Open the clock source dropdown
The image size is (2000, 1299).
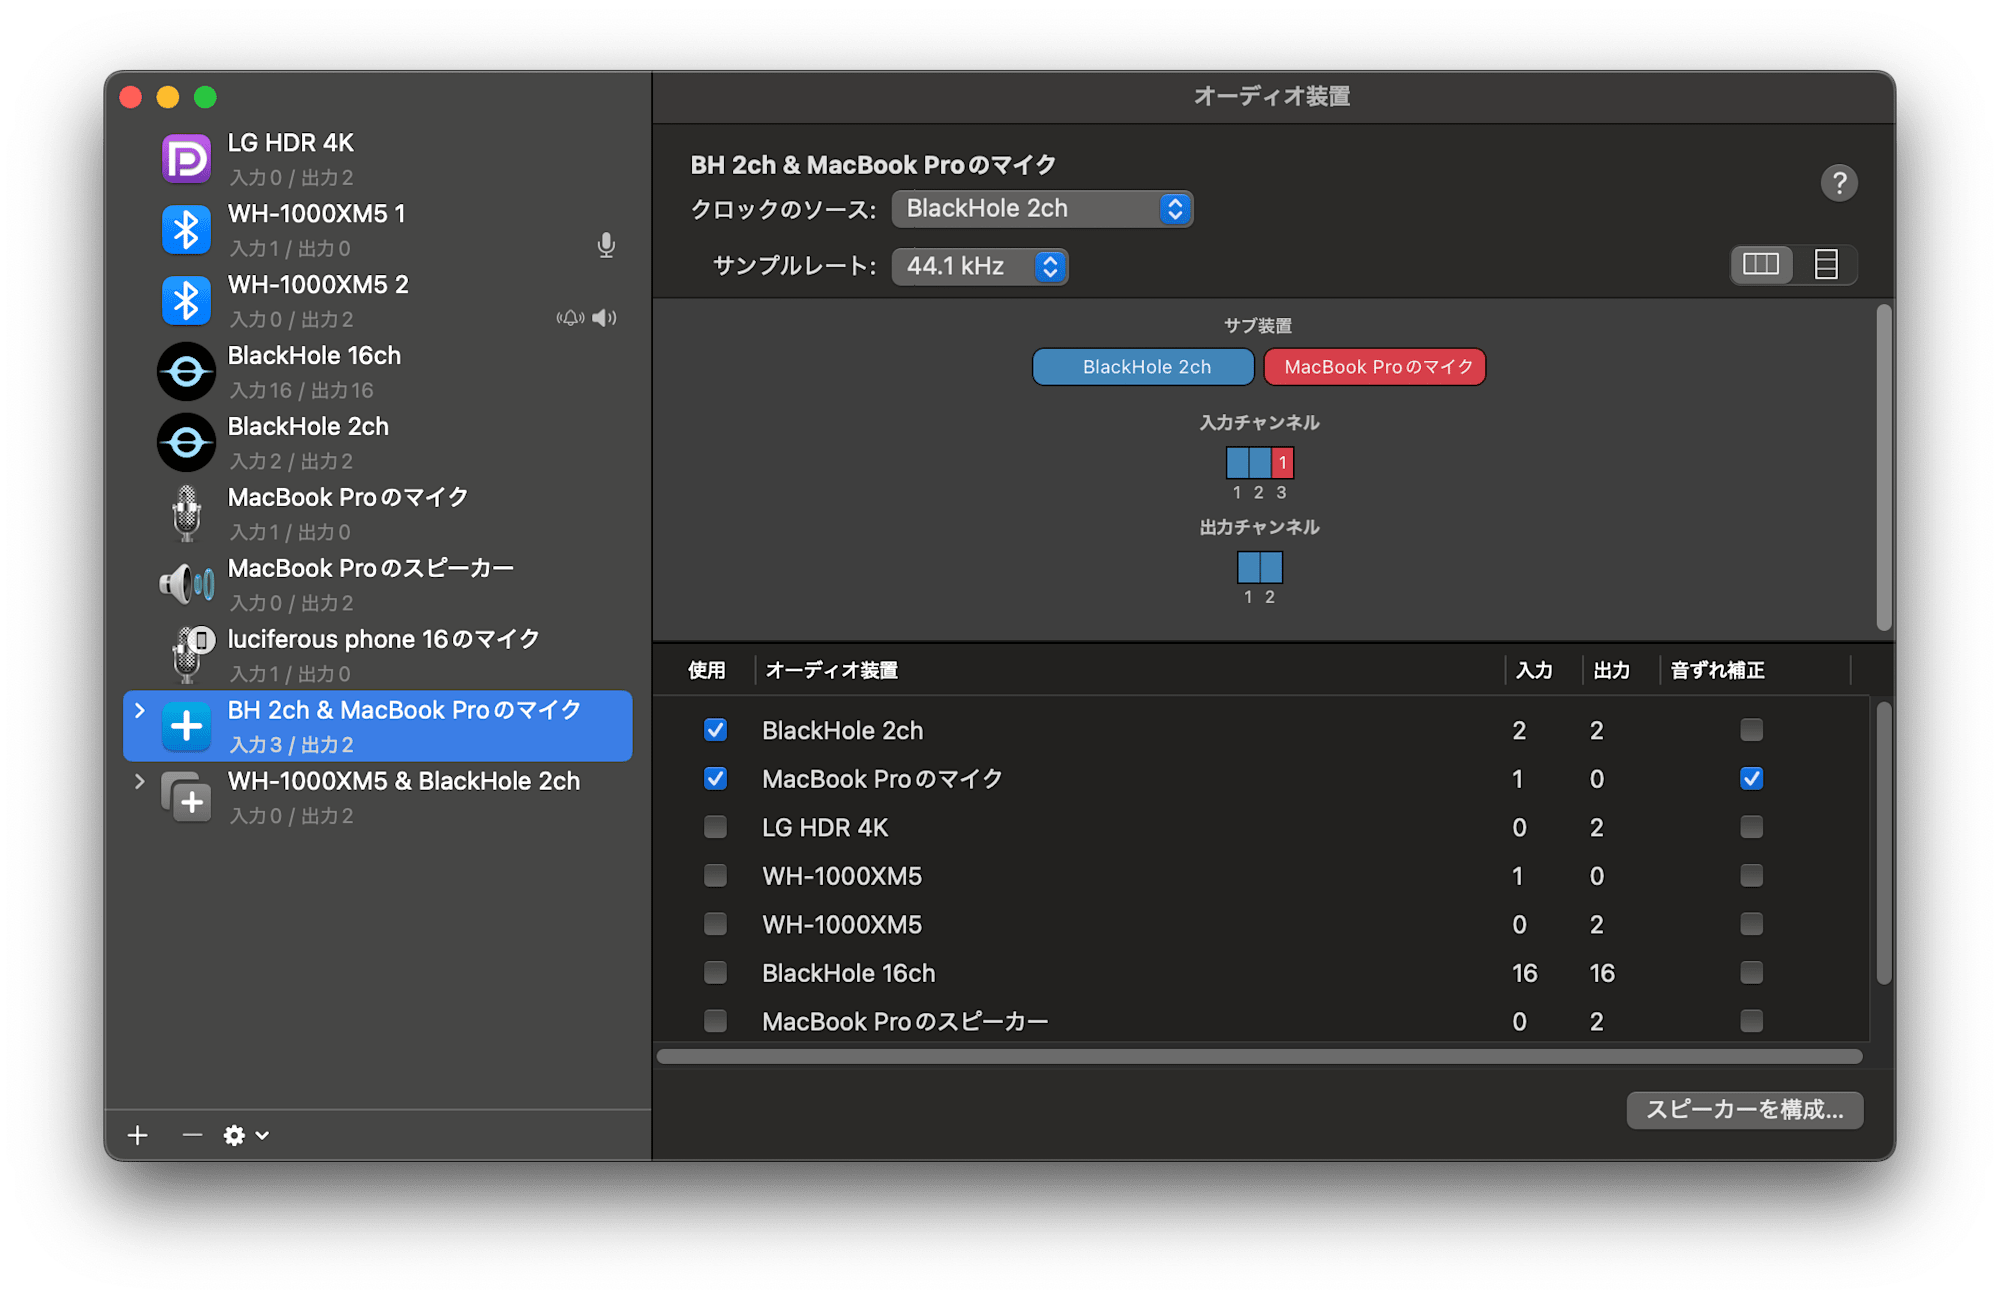(x=1042, y=209)
